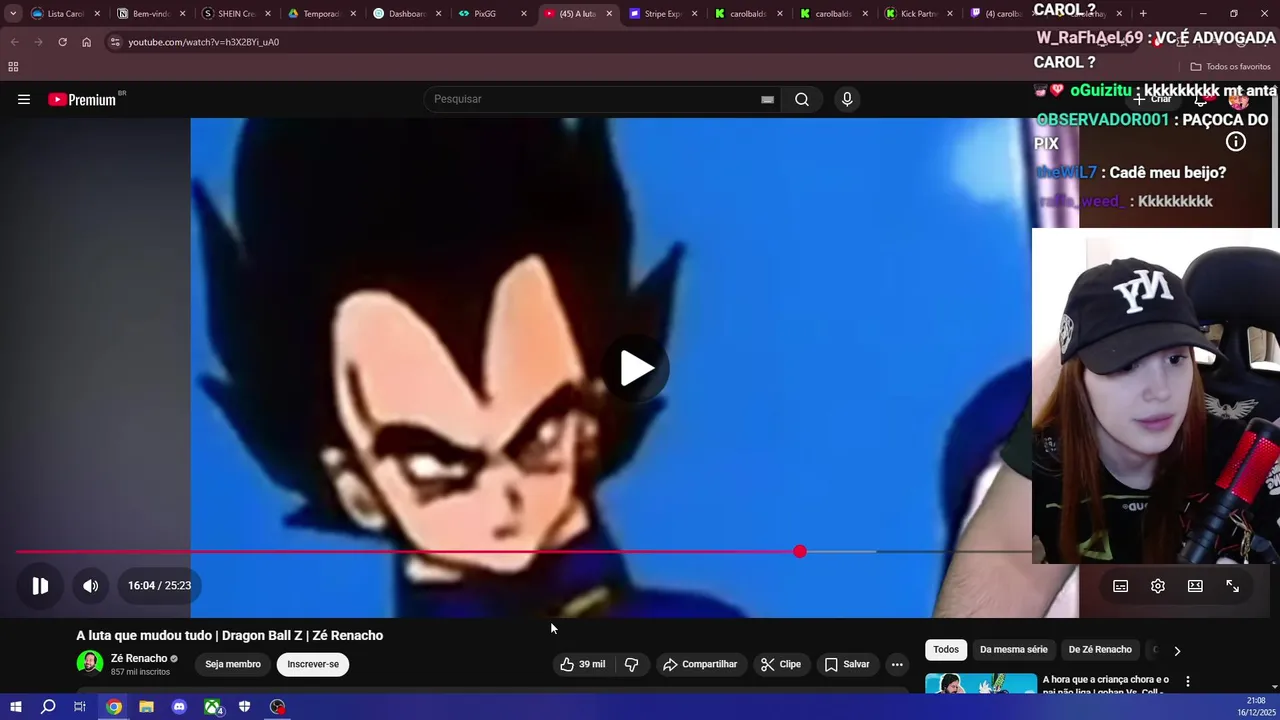The height and width of the screenshot is (720, 1280).
Task: Open OBS Studio from taskbar
Action: pos(278,707)
